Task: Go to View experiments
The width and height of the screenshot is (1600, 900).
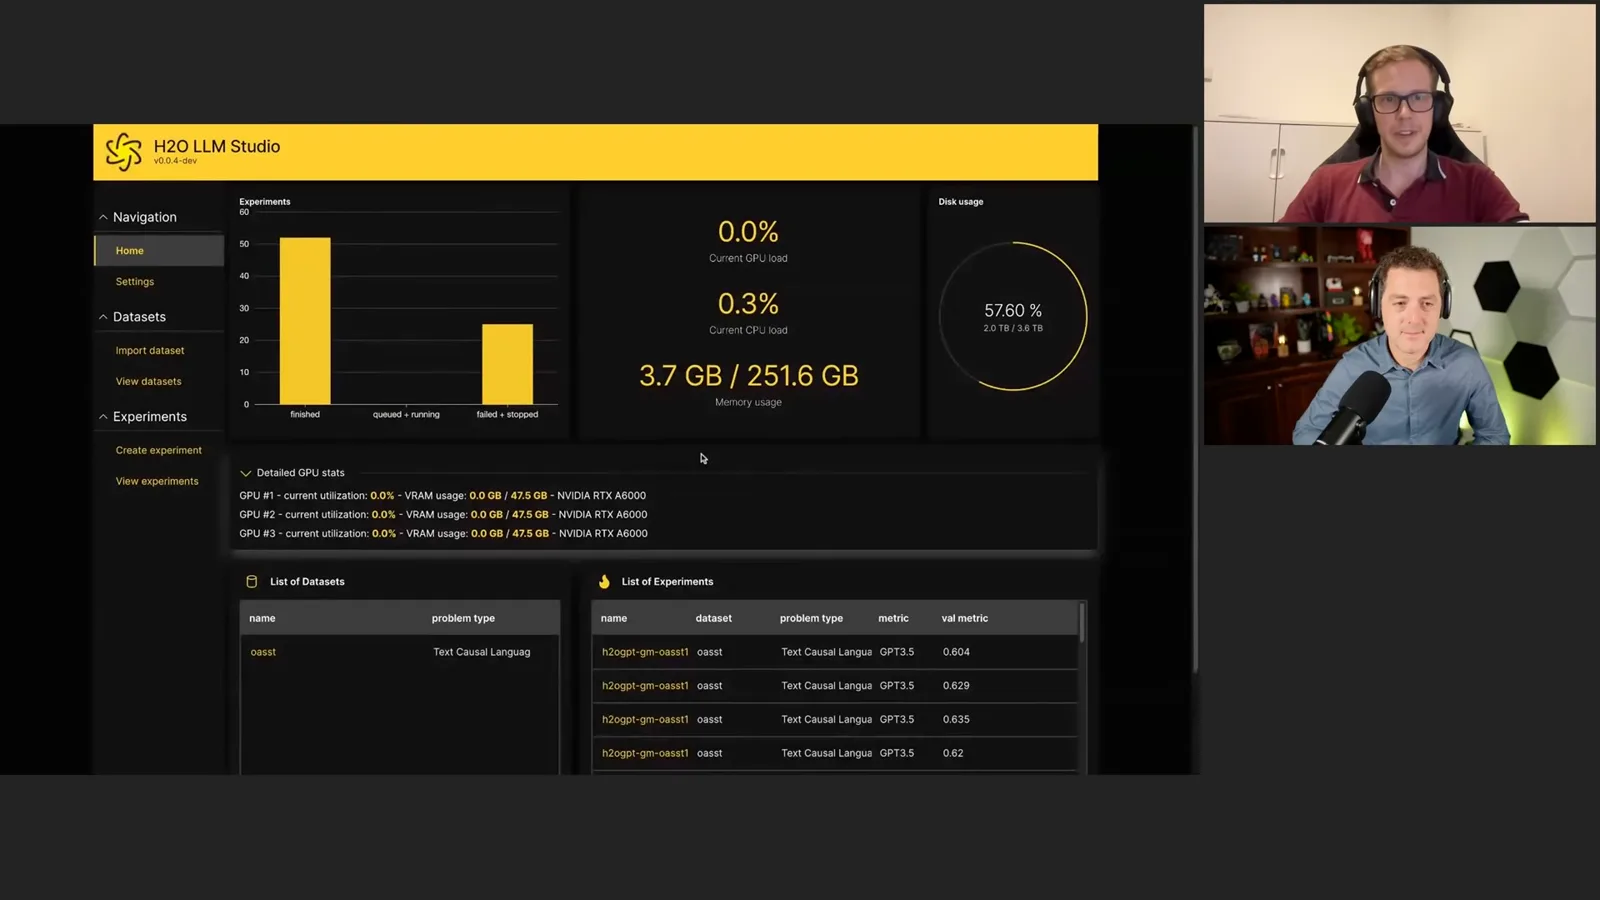Action: 157,481
